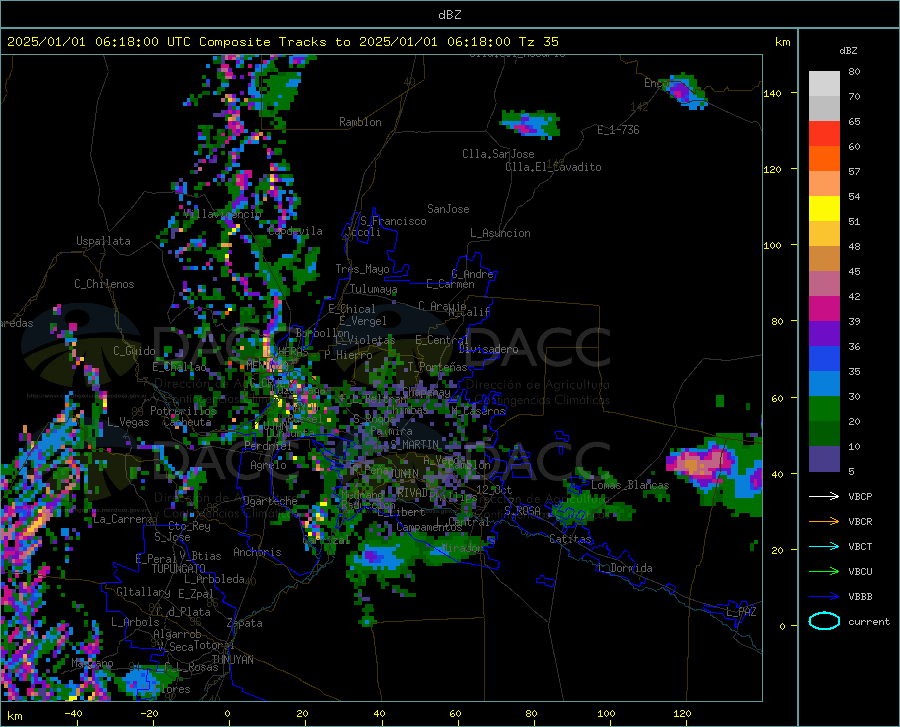The height and width of the screenshot is (727, 900).
Task: Select the light blue 35 dBZ swatch
Action: (x=824, y=384)
